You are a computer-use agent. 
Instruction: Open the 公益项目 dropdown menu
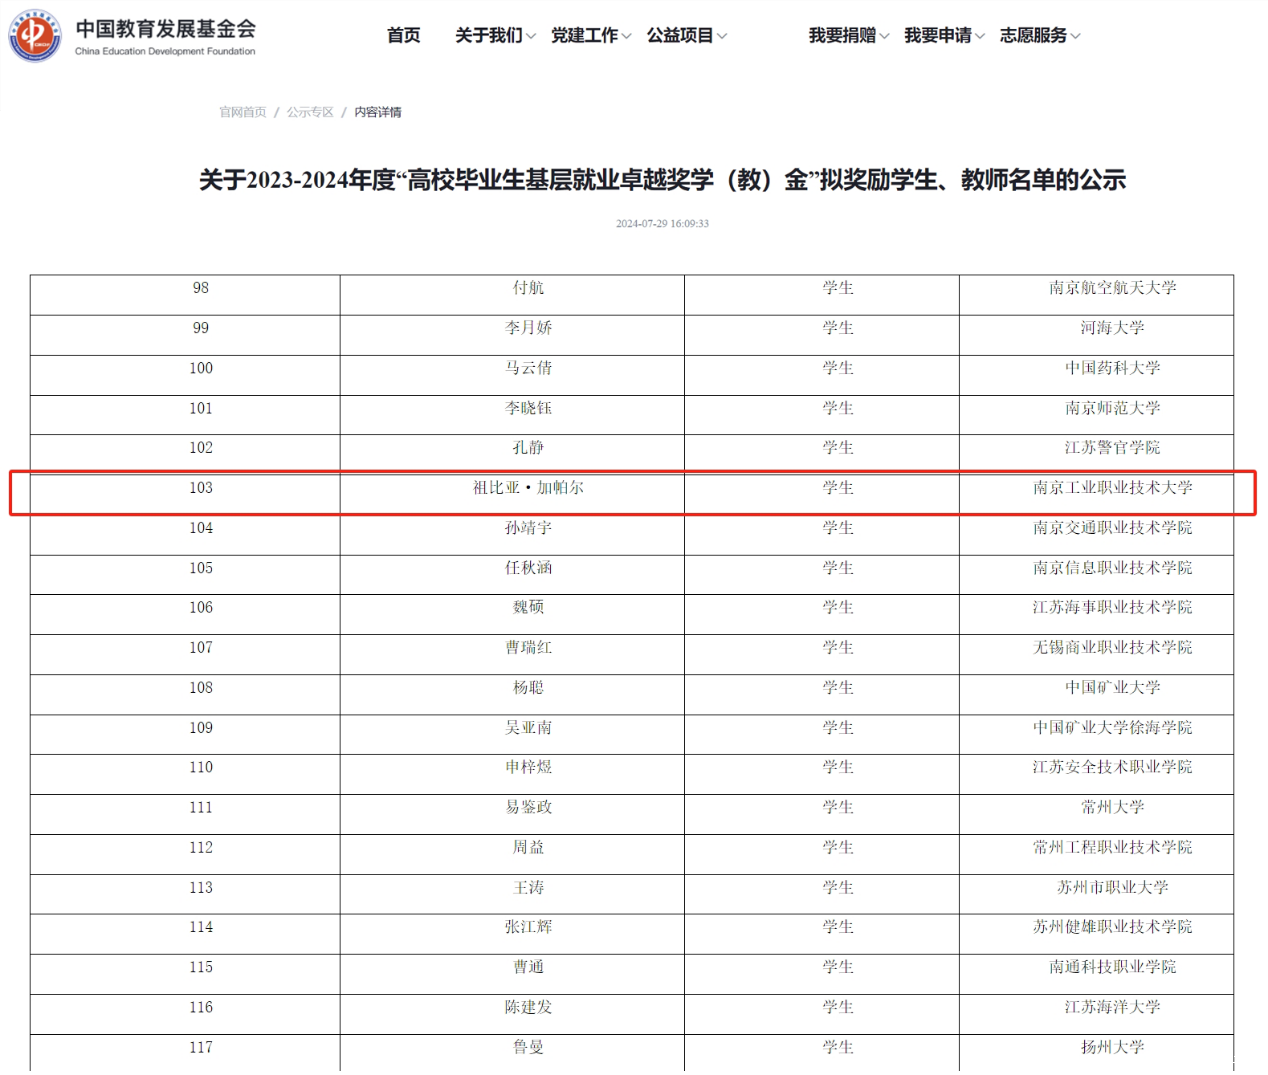coord(681,35)
